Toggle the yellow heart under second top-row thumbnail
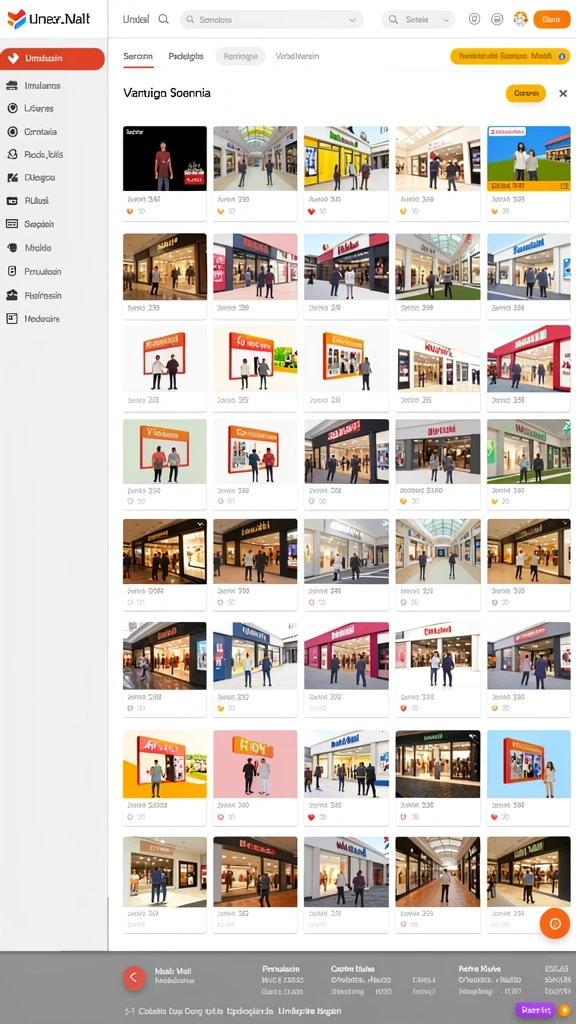Screen dimensions: 576x1024 (x=221, y=212)
